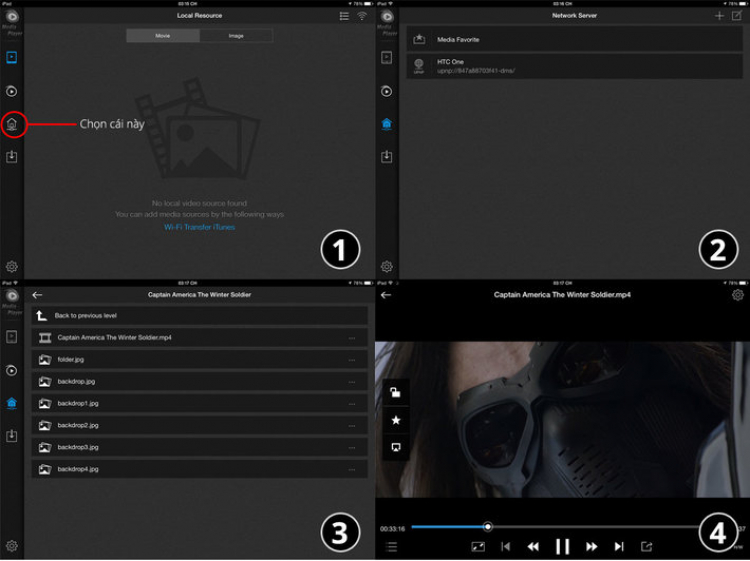750x561 pixels.
Task: Click the Wi-Fi Transfer link
Action: coord(186,227)
